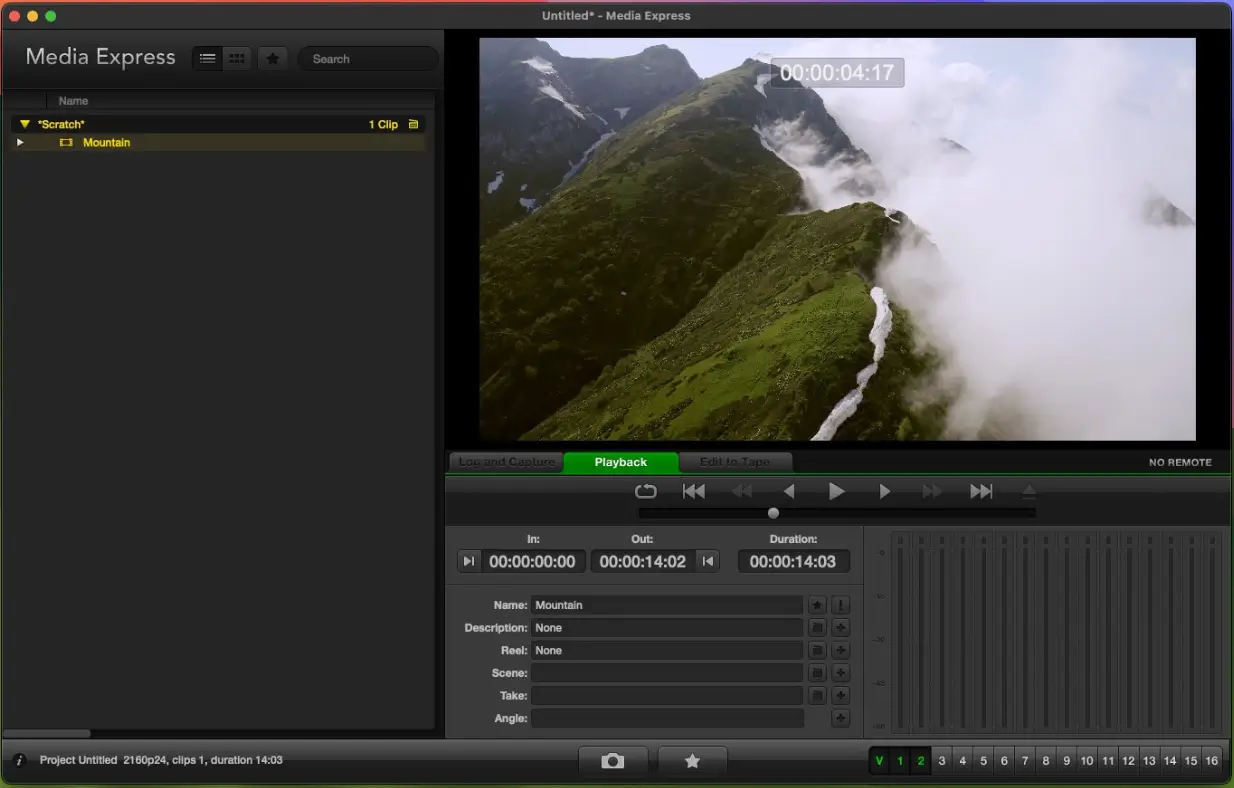The image size is (1234, 788).
Task: Click the 00:00:04:17 timecode overlay
Action: point(837,73)
